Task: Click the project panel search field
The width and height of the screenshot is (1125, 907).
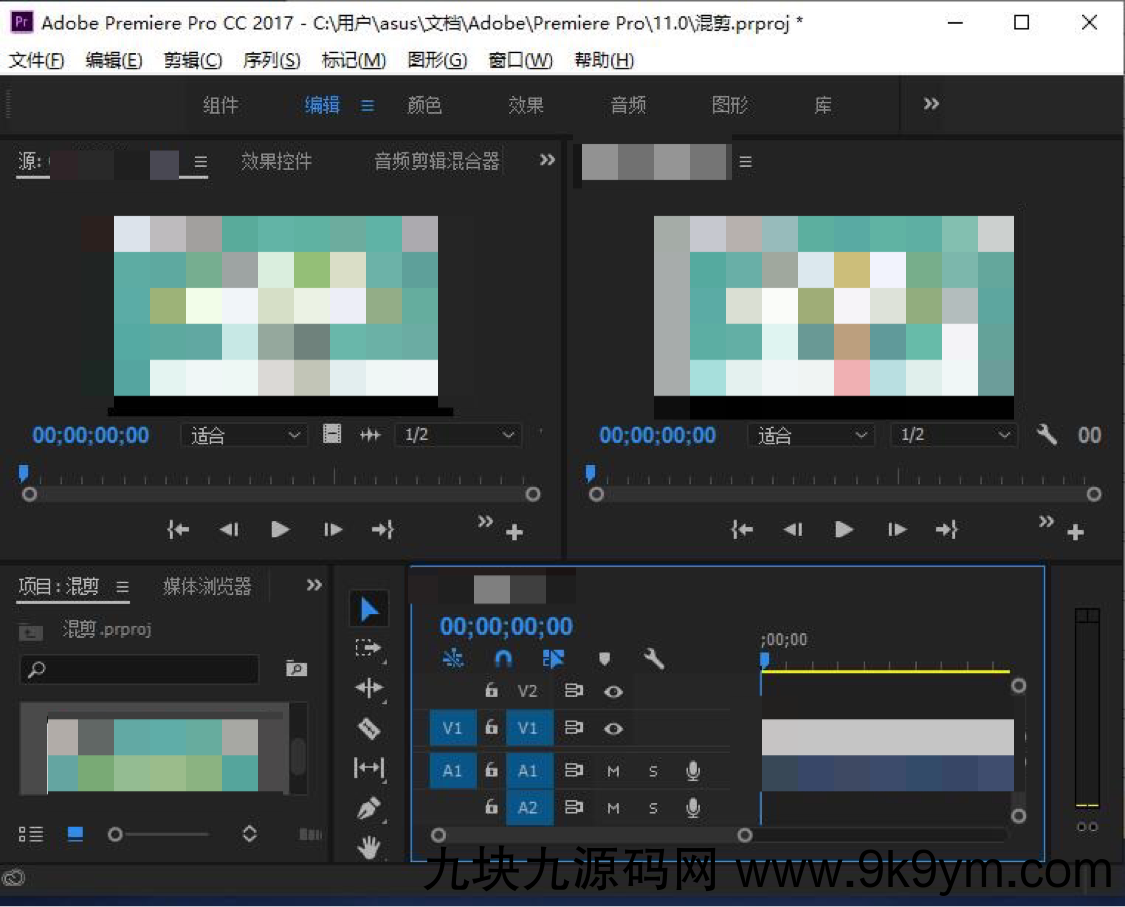Action: click(140, 670)
